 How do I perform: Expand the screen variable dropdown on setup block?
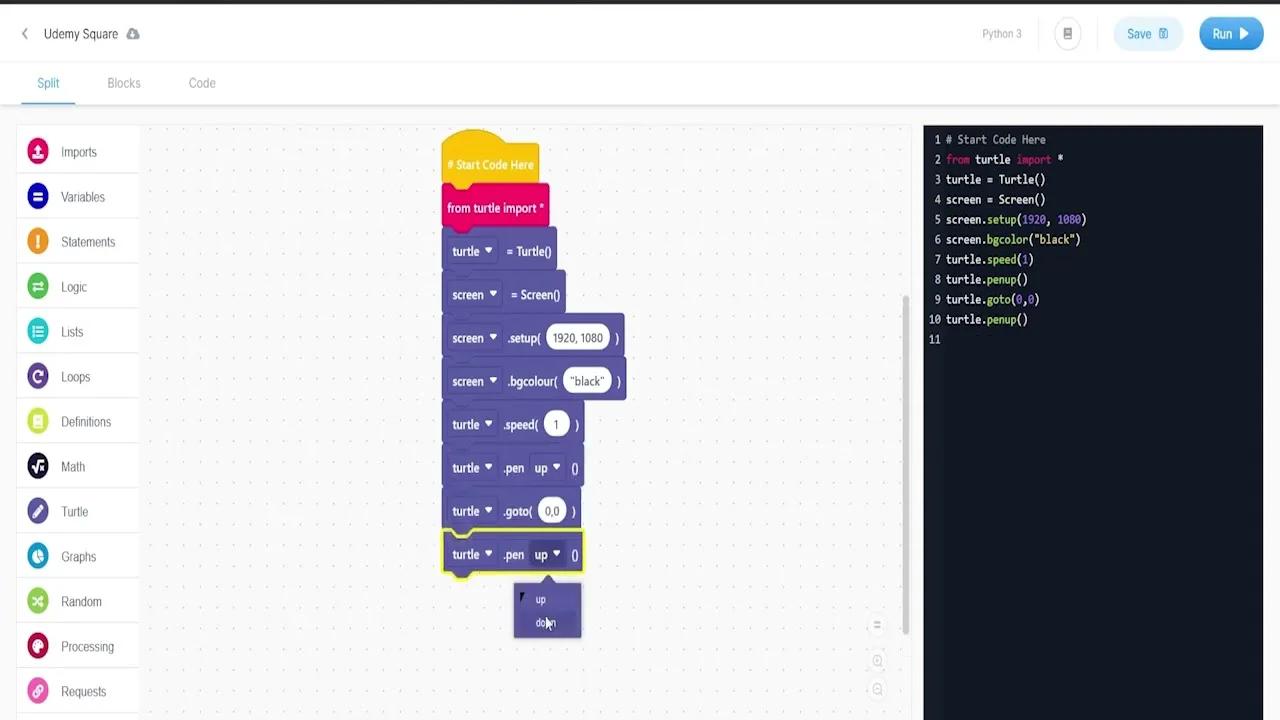pos(492,338)
